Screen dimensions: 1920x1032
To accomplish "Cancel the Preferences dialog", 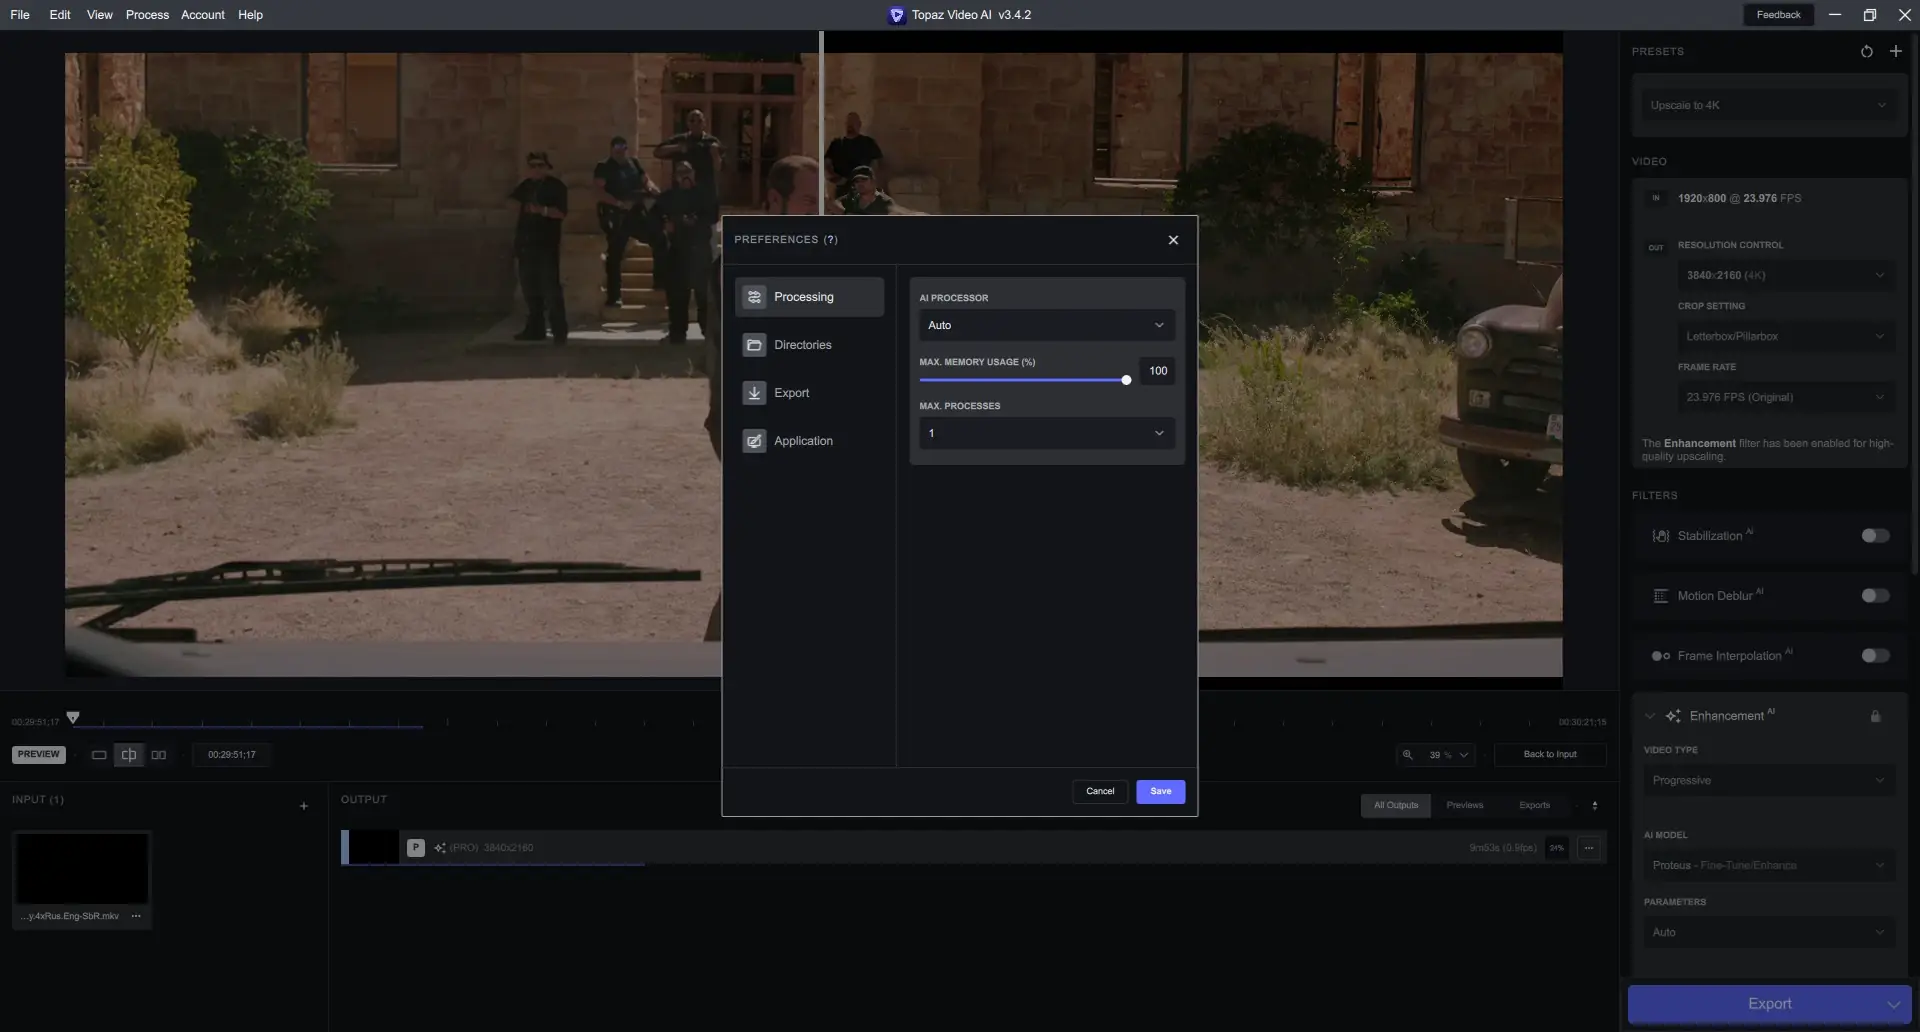I will click(x=1100, y=791).
